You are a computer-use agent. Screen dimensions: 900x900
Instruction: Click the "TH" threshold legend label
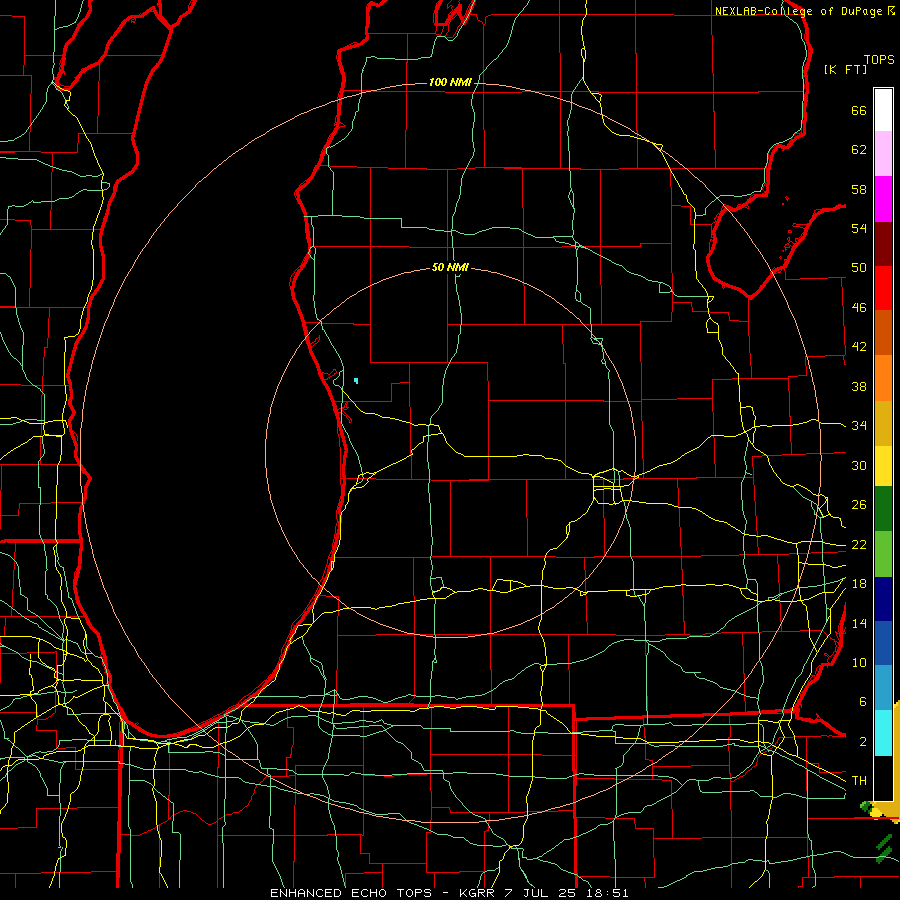pos(859,781)
